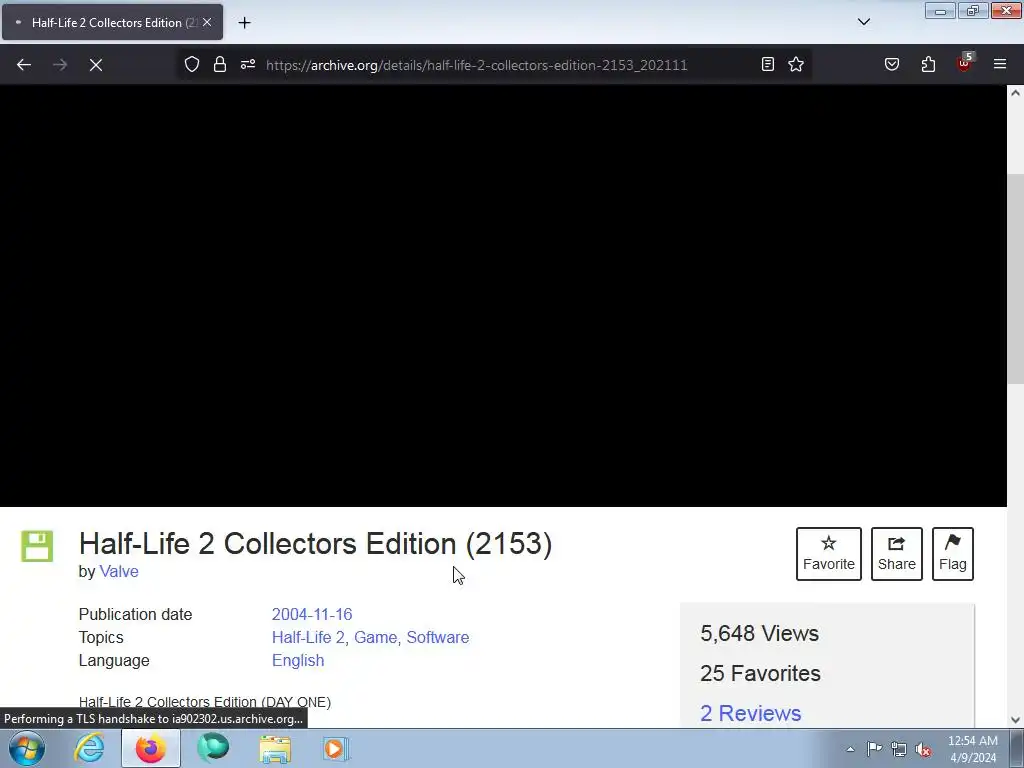Share this archive item
The width and height of the screenshot is (1024, 768).
(x=897, y=554)
